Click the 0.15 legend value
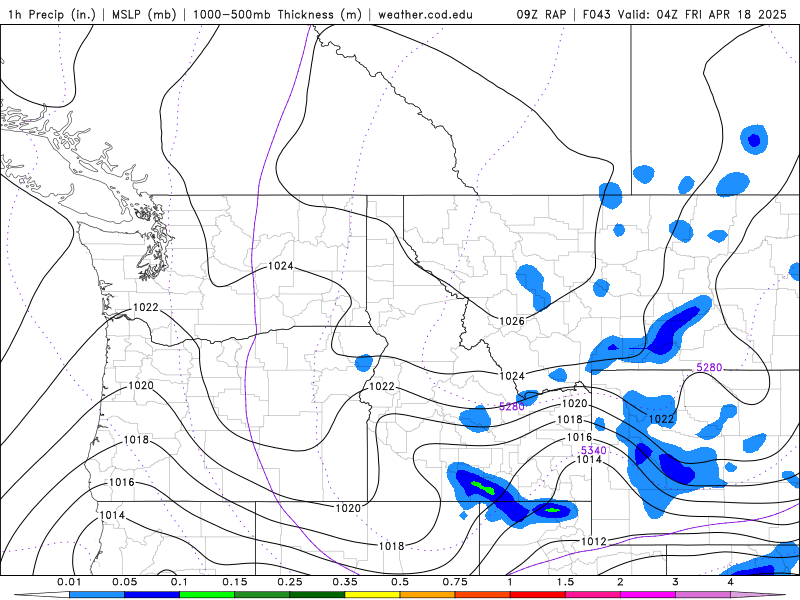The height and width of the screenshot is (600, 800). pyautogui.click(x=235, y=582)
